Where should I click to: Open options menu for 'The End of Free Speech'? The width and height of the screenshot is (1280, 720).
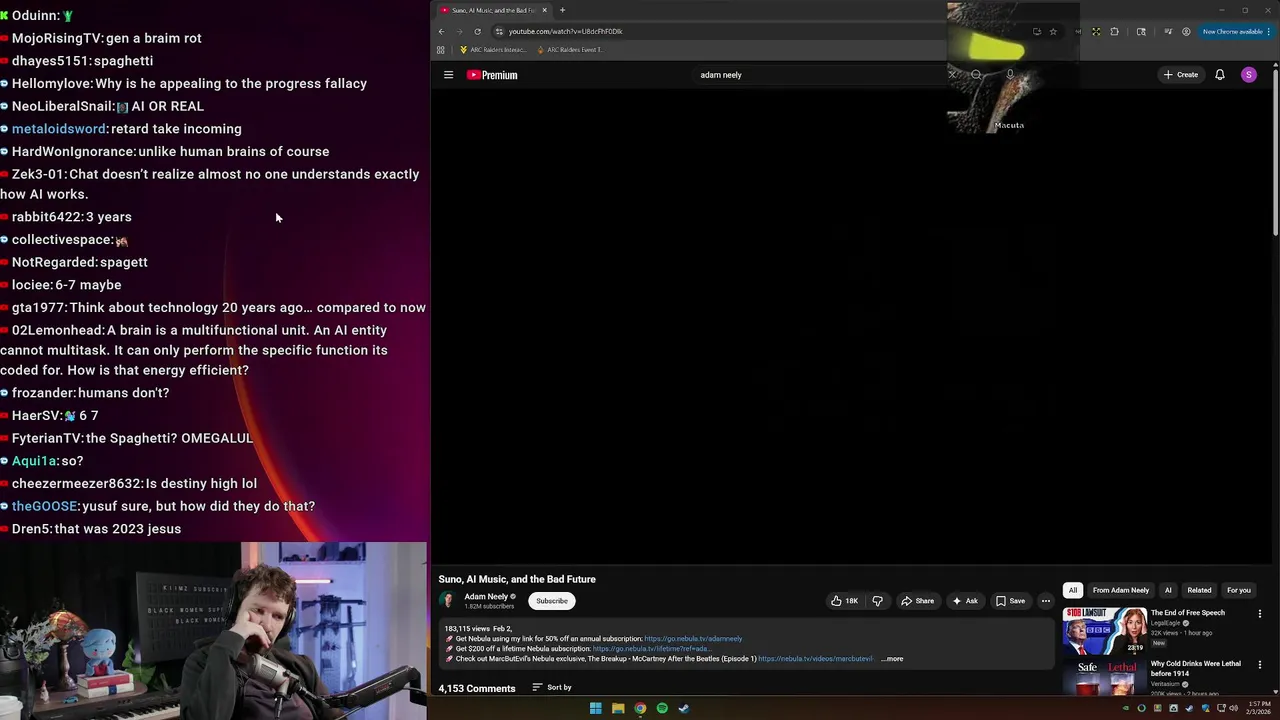pos(1259,614)
